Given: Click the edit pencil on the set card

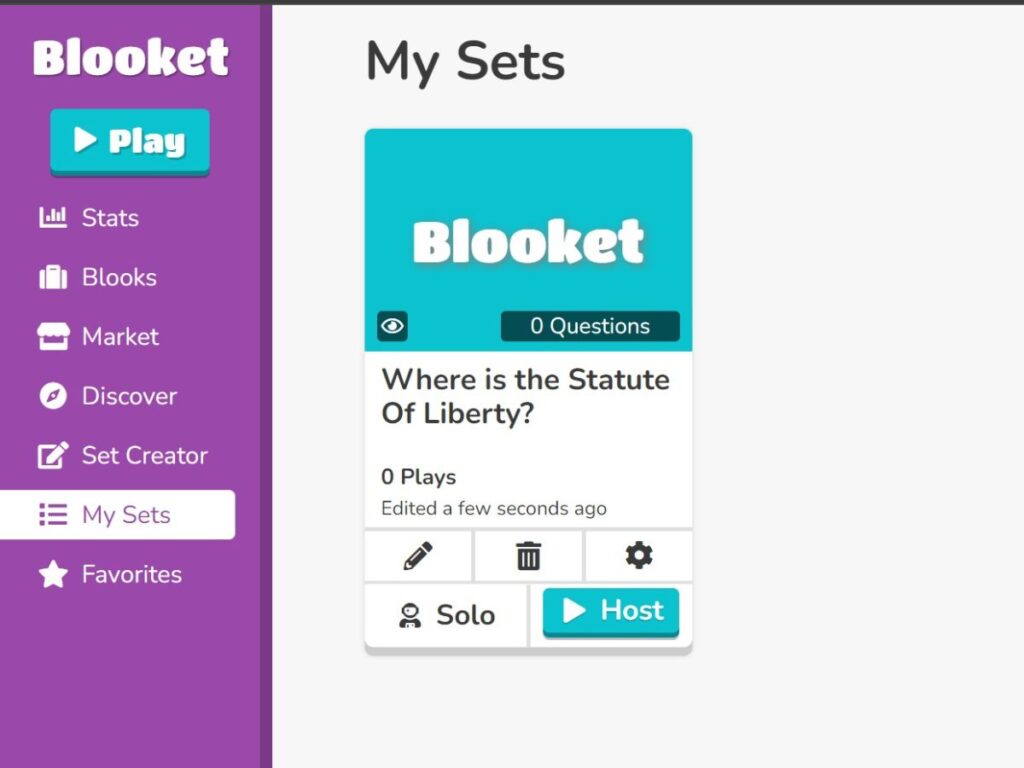Looking at the screenshot, I should pos(418,556).
